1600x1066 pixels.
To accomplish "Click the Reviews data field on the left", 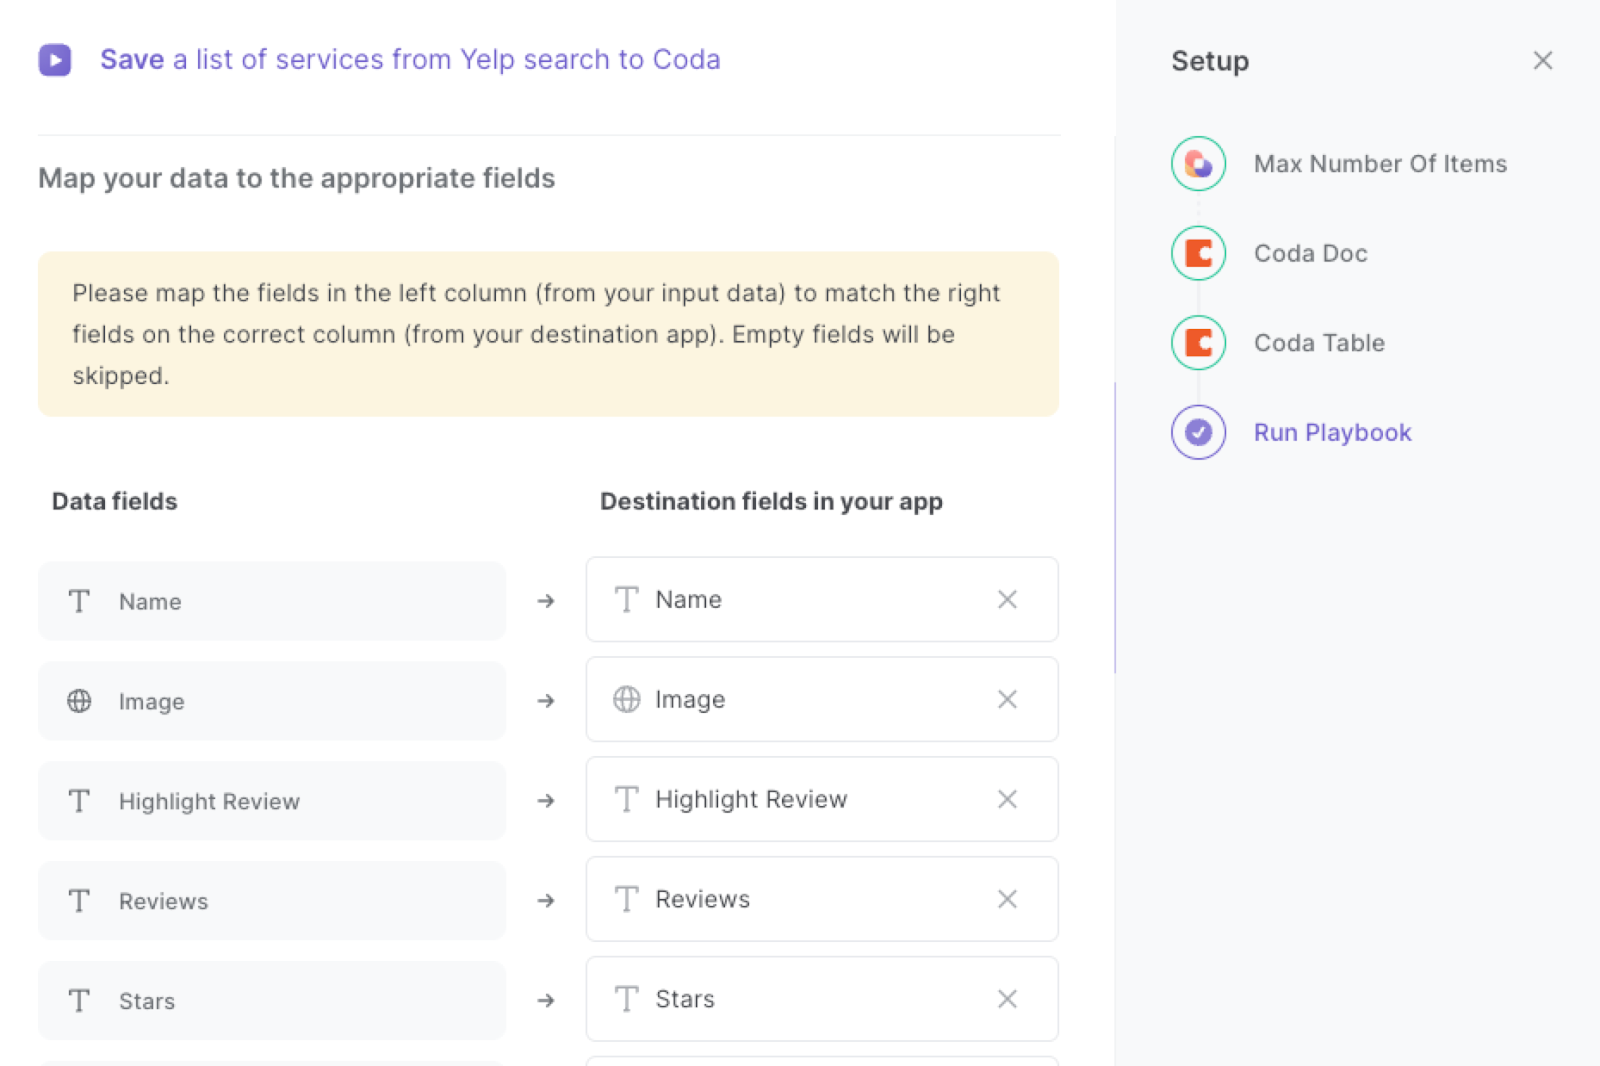I will point(272,901).
